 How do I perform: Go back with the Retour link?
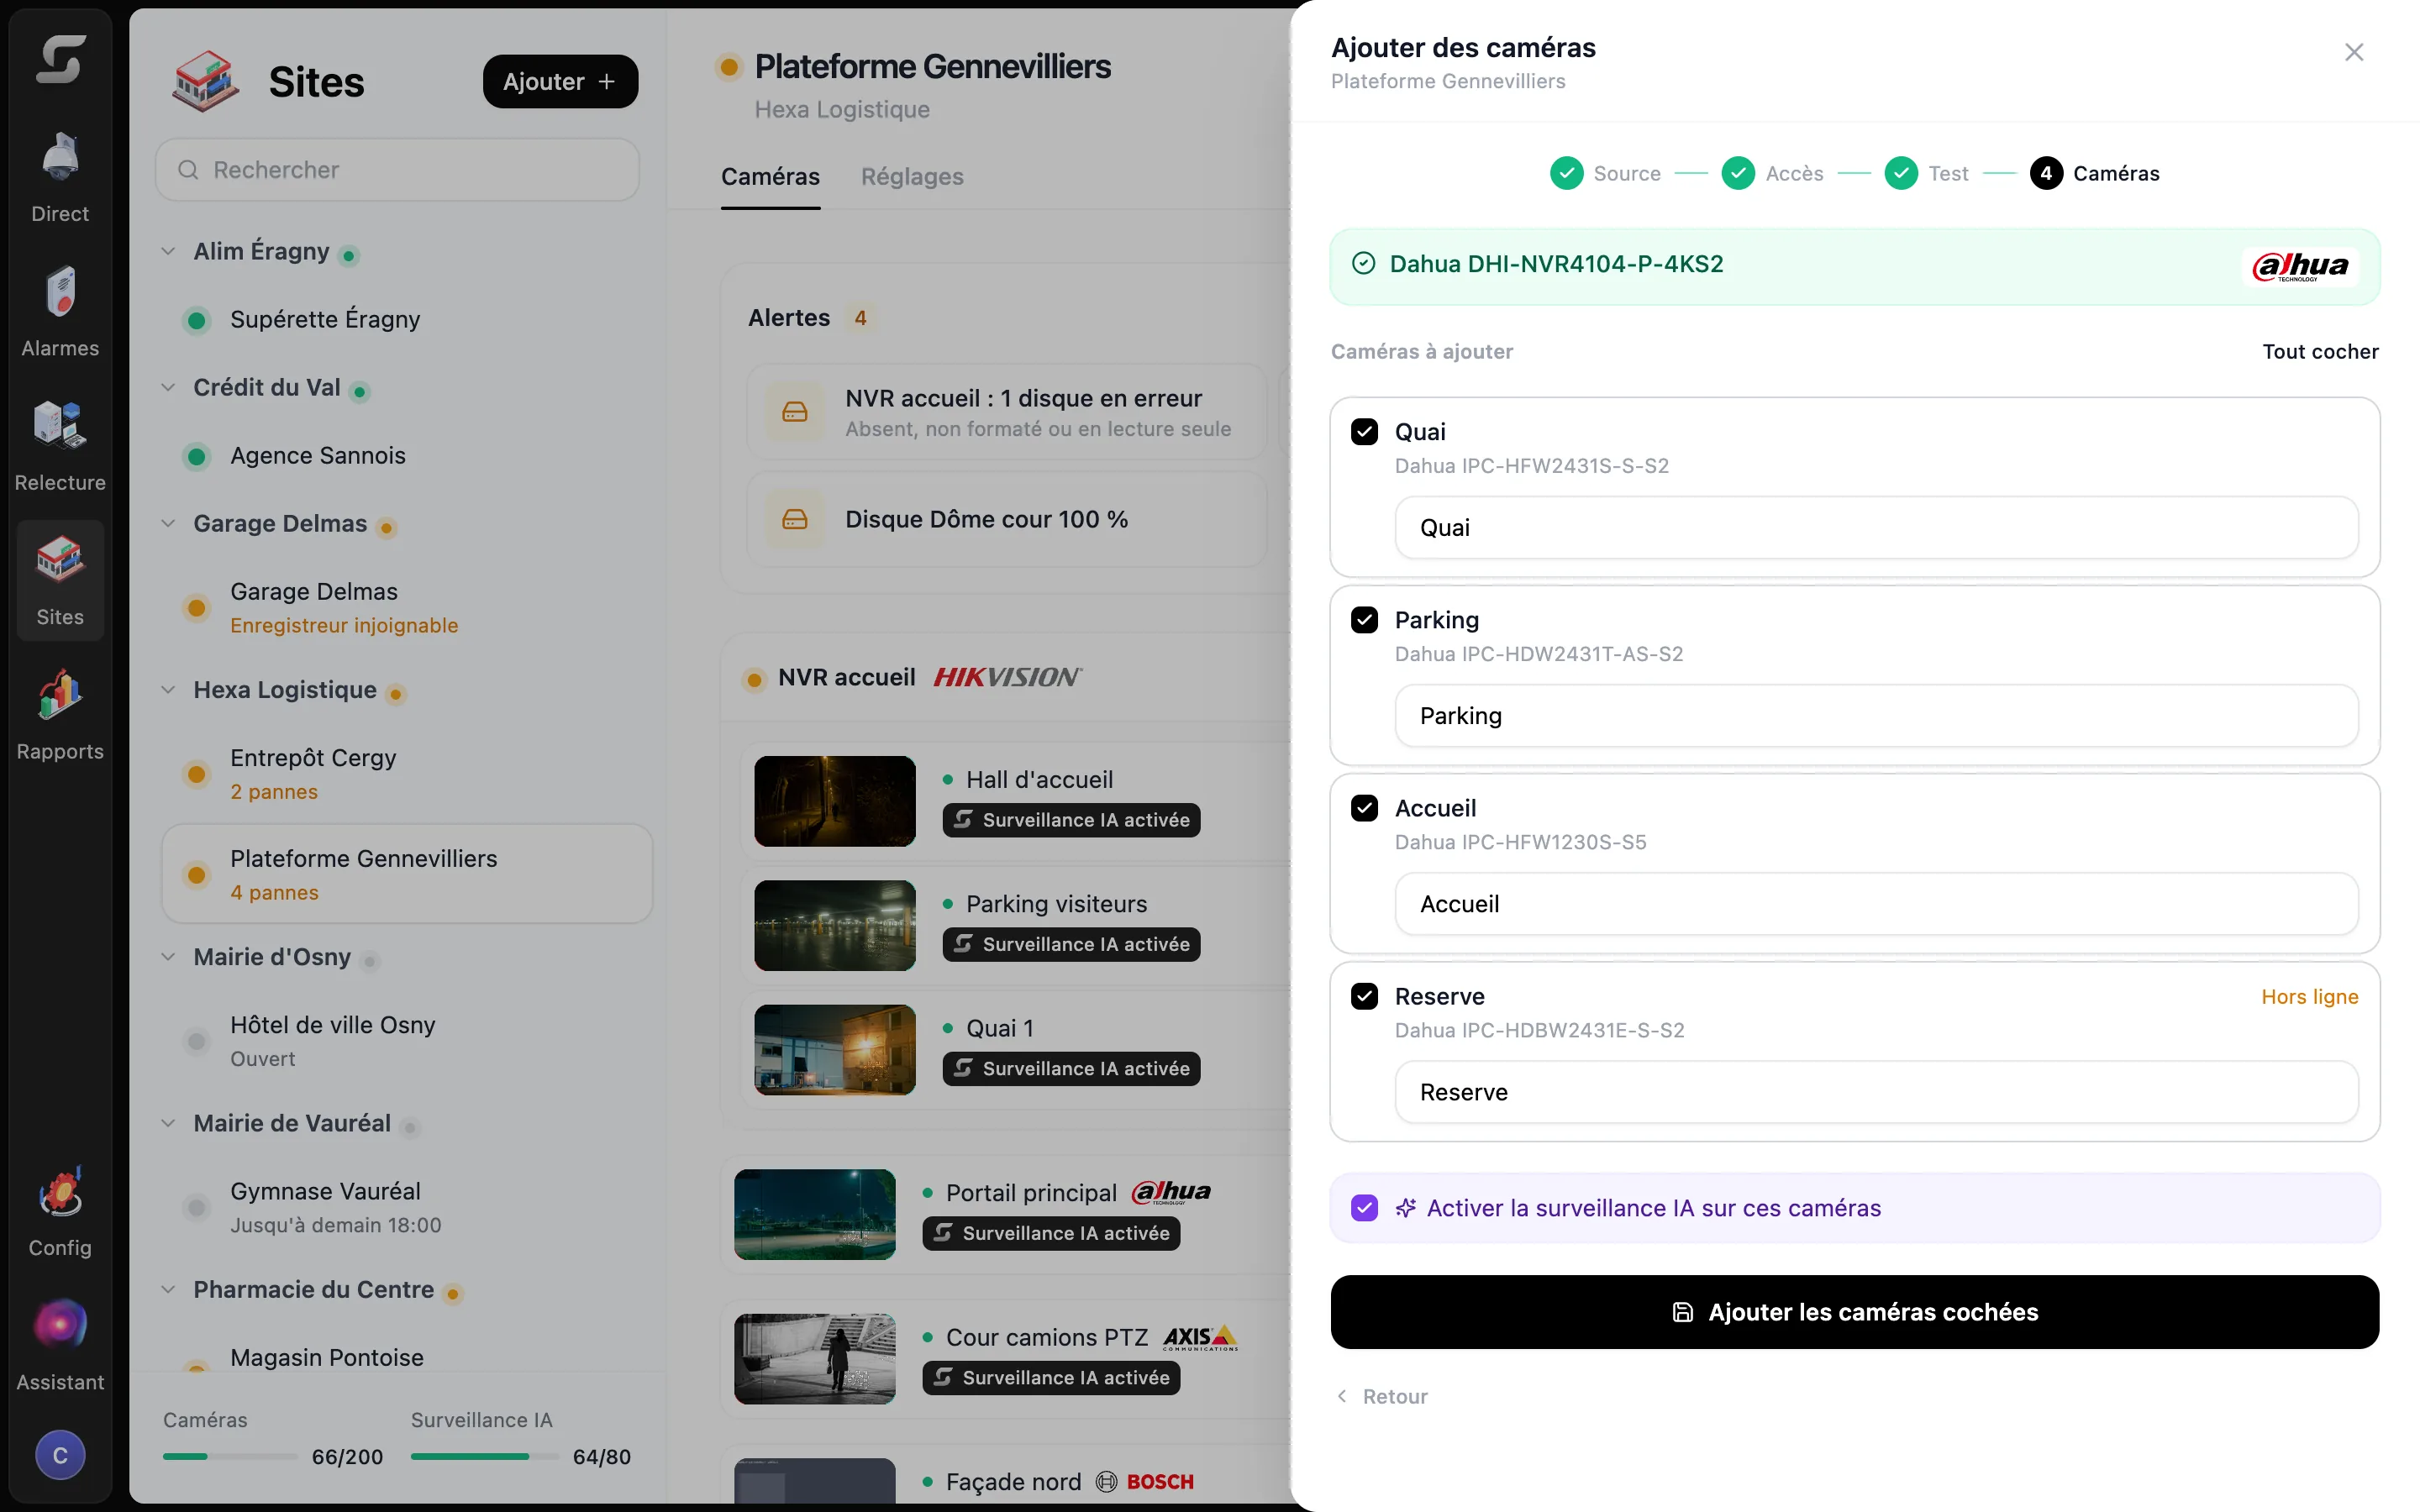coord(1383,1396)
